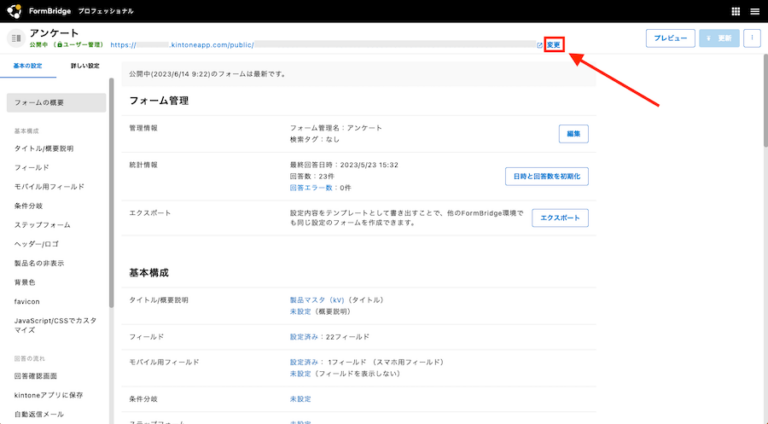768x424 pixels.
Task: Click 設定済み link in フィールド row
Action: point(303,337)
